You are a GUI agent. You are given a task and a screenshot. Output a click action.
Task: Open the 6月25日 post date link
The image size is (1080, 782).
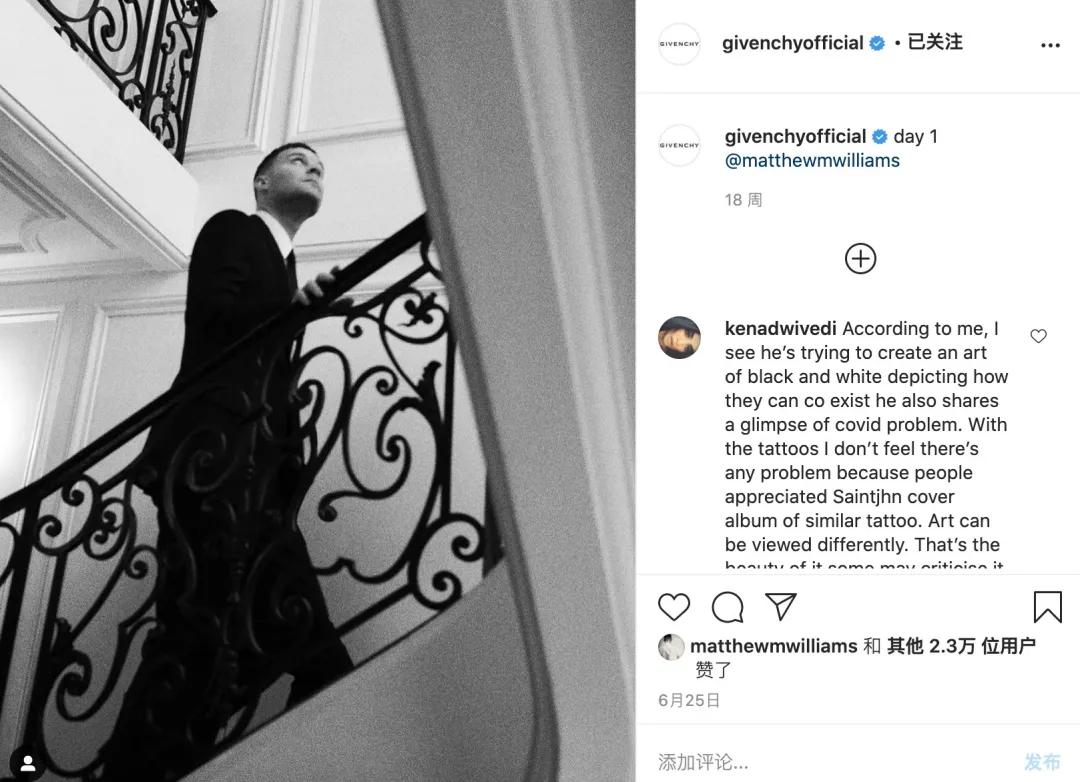point(689,701)
